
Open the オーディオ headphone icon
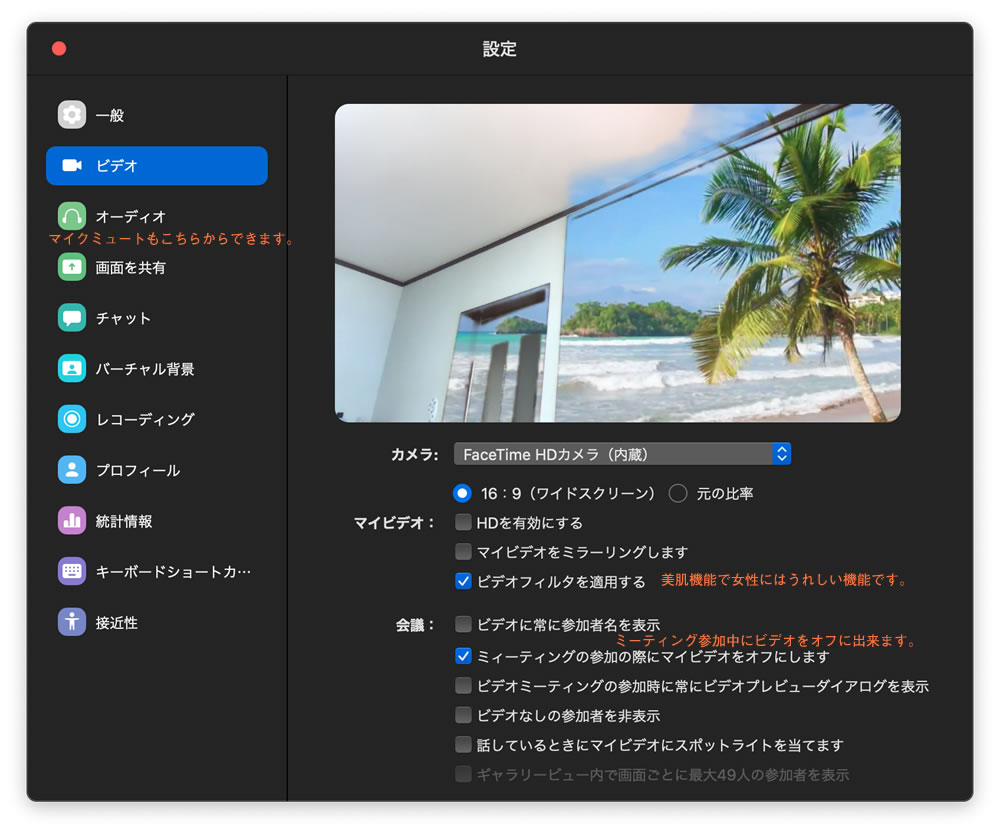(71, 216)
